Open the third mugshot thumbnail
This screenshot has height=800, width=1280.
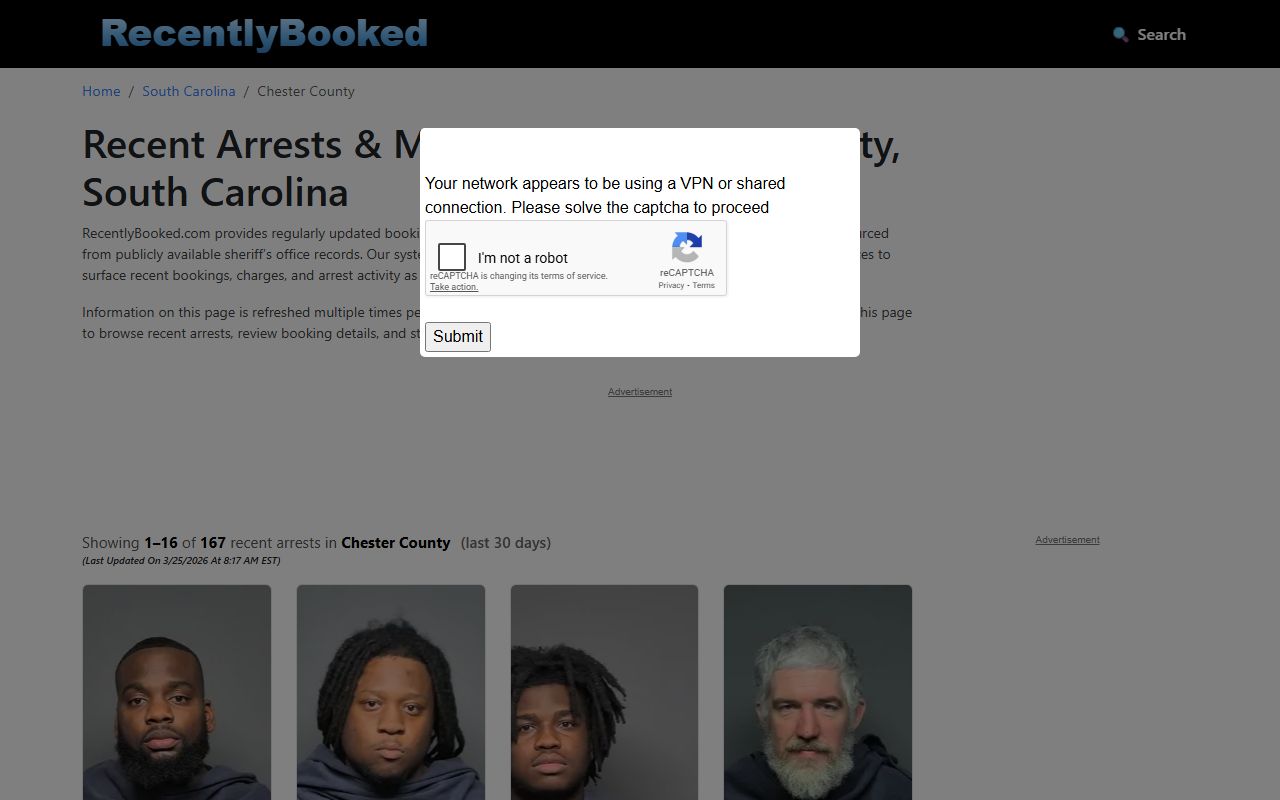pyautogui.click(x=604, y=692)
